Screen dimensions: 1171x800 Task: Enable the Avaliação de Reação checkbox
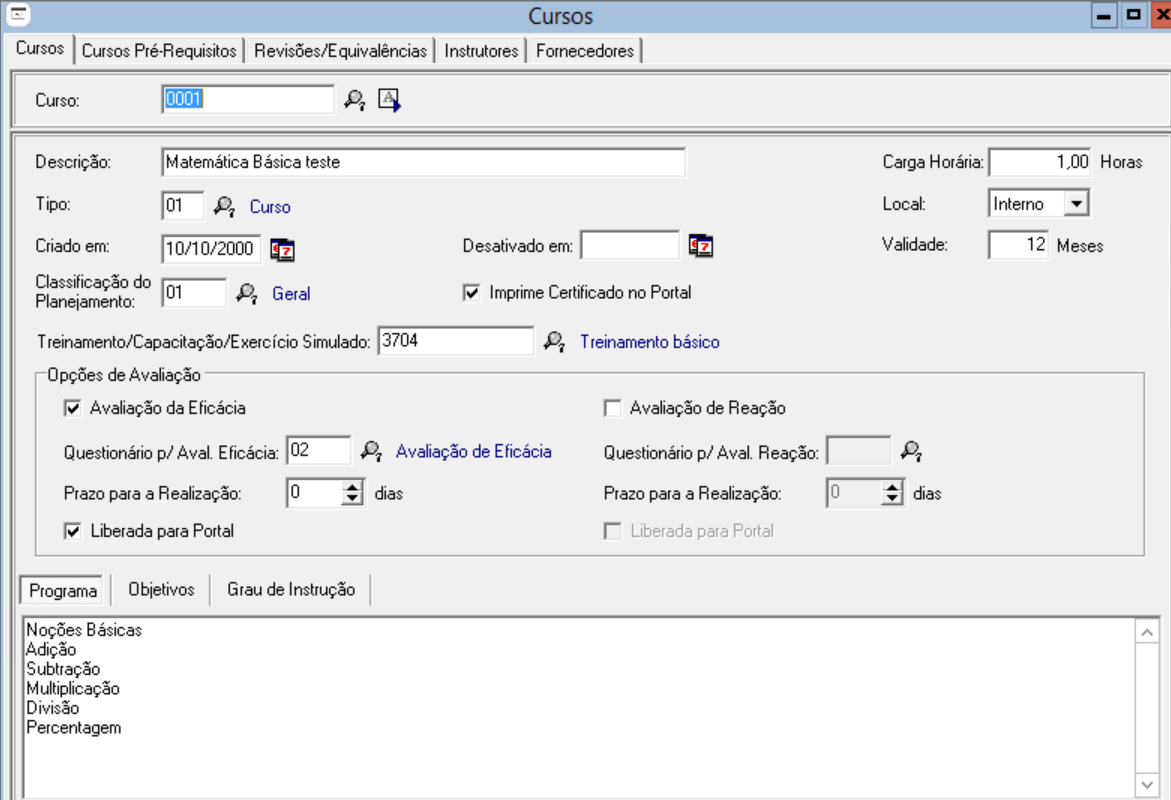click(x=612, y=408)
